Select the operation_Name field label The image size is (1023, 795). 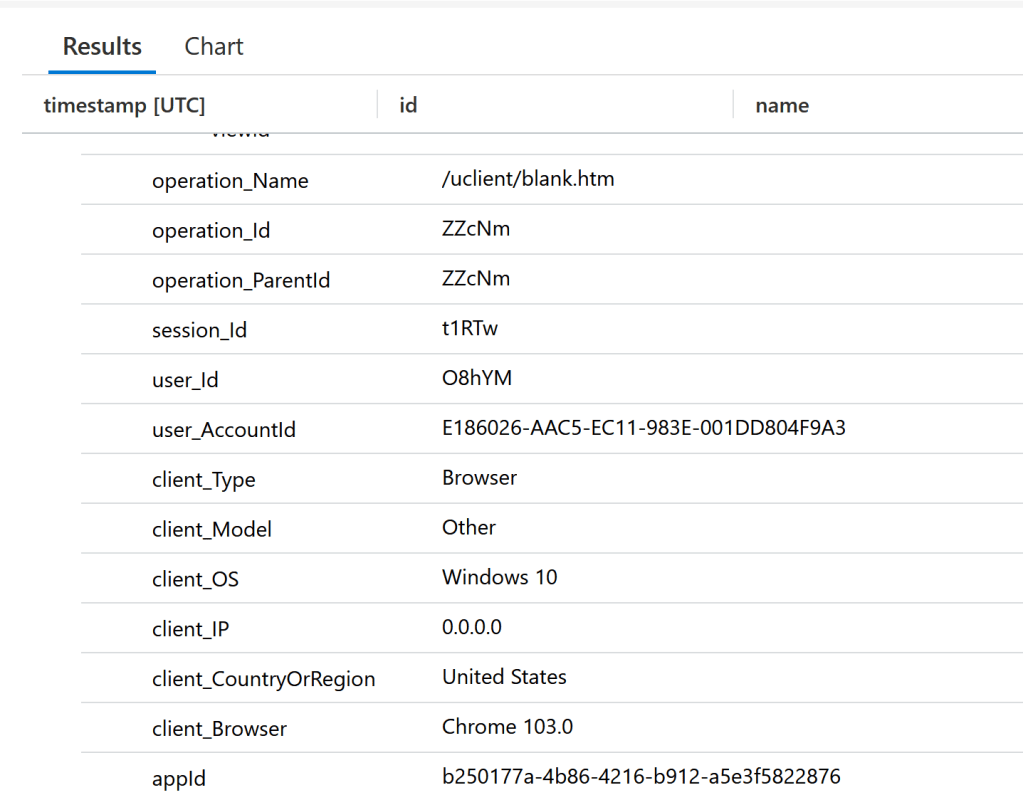pos(230,181)
